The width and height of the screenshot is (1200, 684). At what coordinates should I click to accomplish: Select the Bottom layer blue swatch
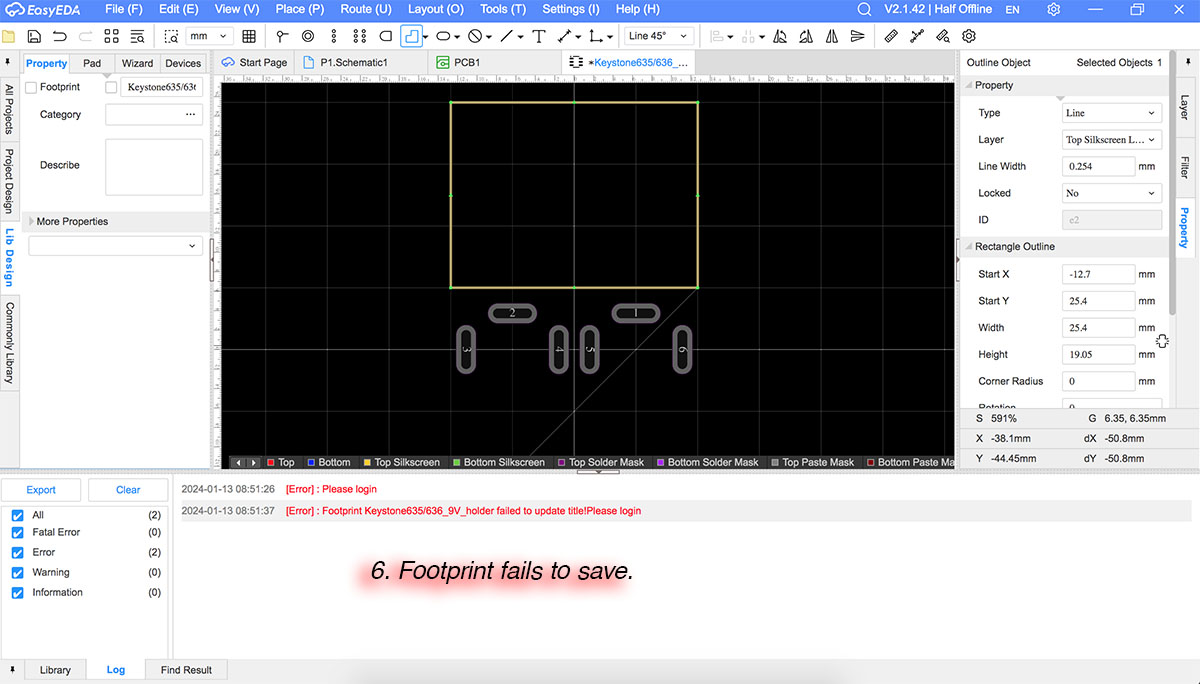pyautogui.click(x=311, y=462)
